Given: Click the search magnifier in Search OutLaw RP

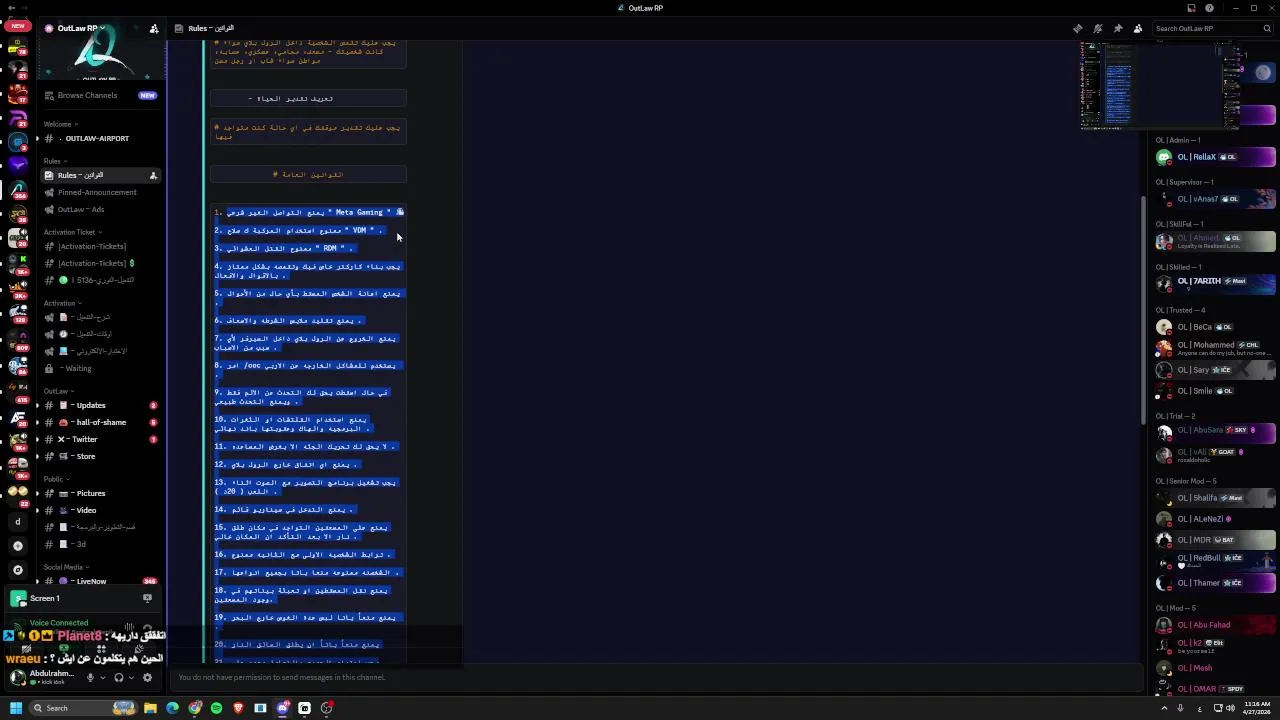Looking at the screenshot, I should (1267, 28).
